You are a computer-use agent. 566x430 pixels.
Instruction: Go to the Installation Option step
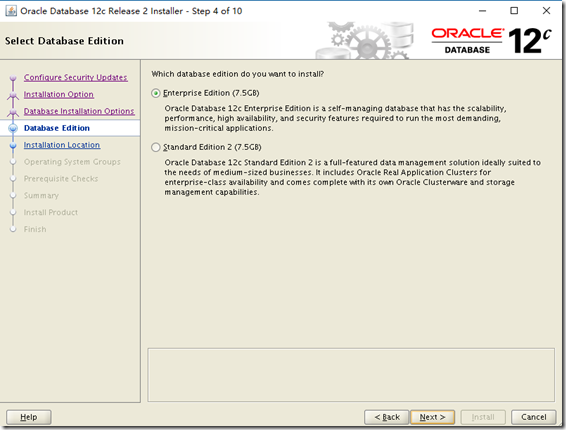pyautogui.click(x=59, y=95)
